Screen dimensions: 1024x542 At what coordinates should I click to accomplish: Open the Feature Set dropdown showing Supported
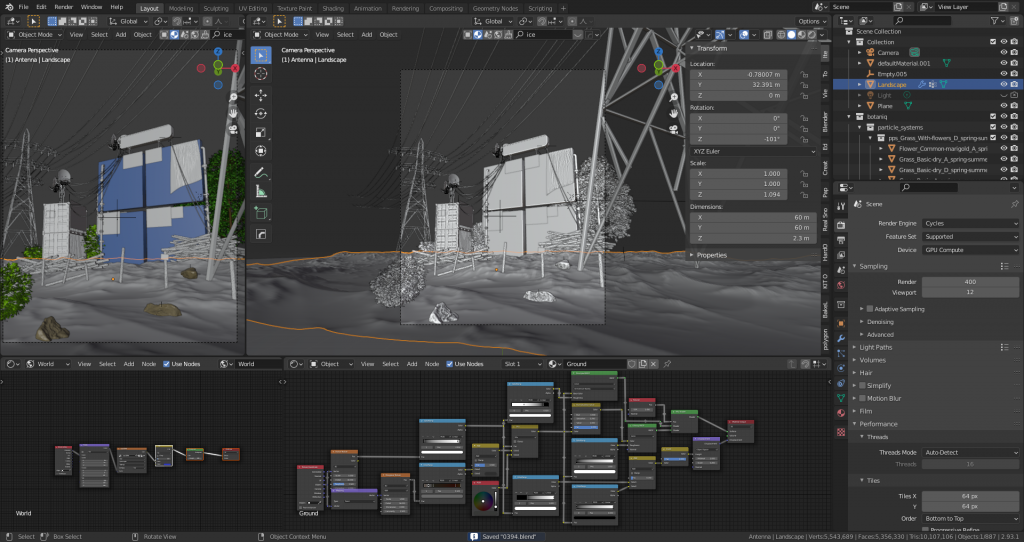tap(970, 236)
